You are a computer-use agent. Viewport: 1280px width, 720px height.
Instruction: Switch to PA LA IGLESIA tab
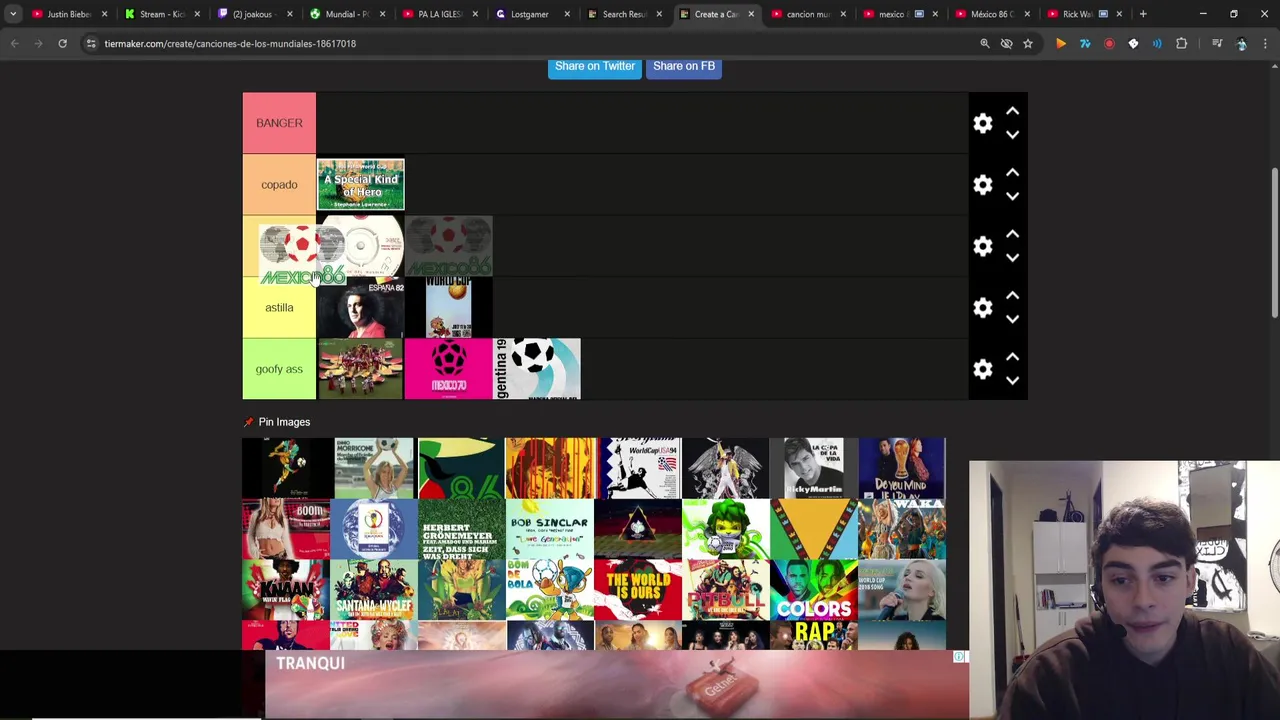coord(438,14)
